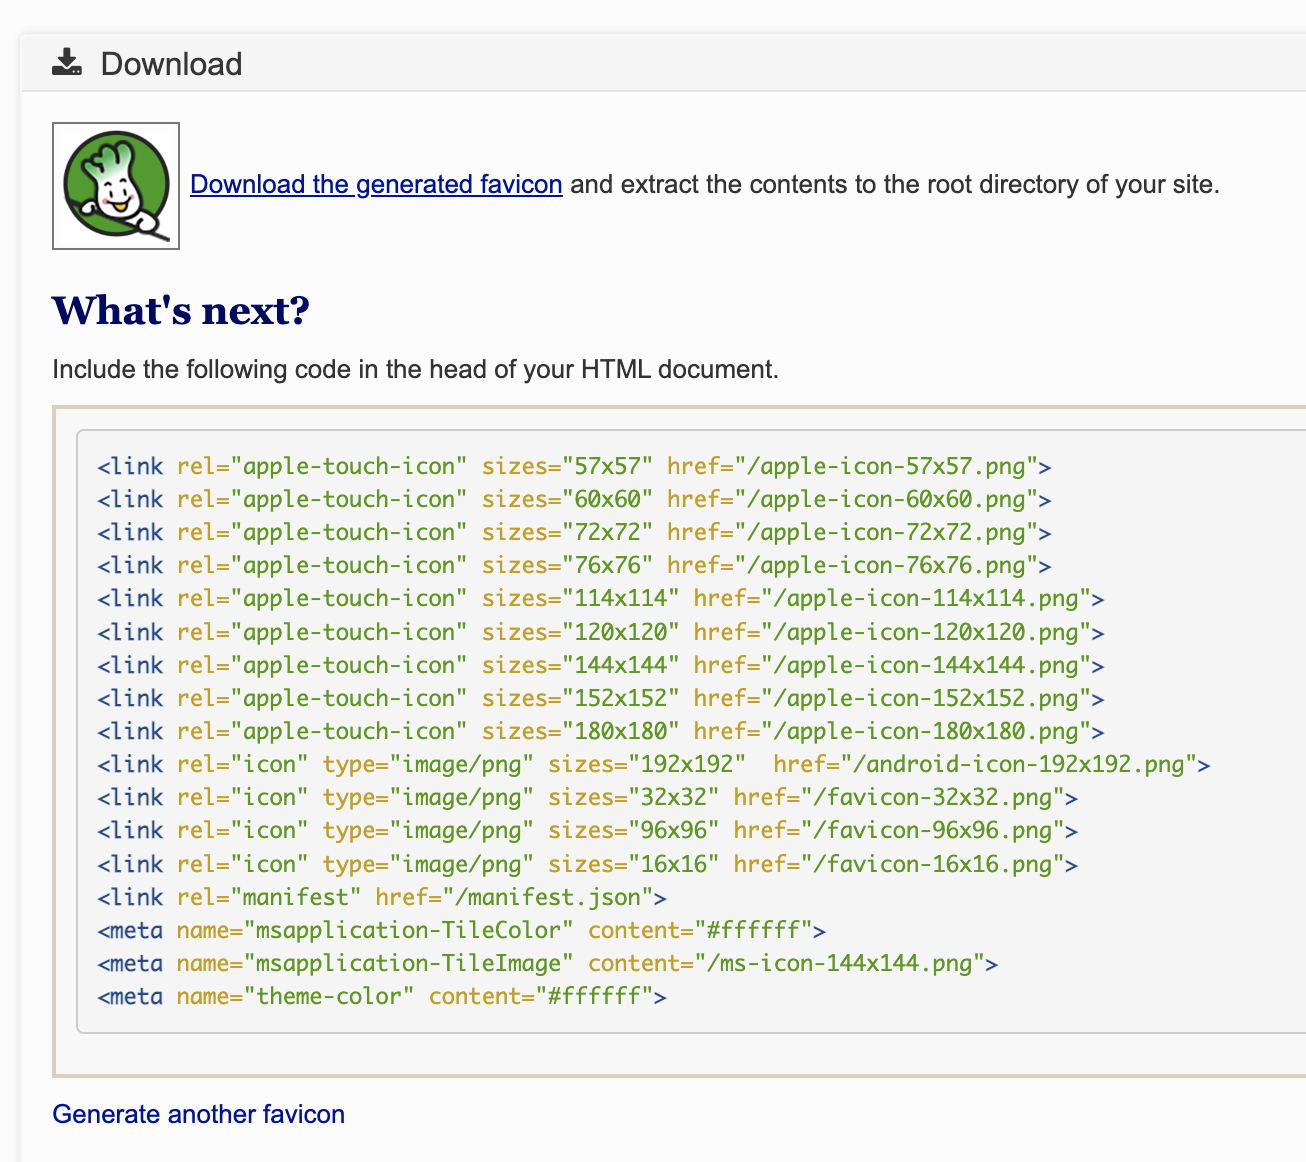Click the 'Download' panel header title

point(171,64)
